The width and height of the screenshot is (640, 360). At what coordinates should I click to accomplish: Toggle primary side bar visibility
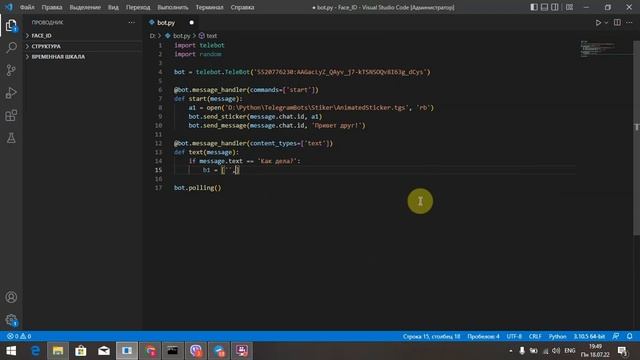534,7
